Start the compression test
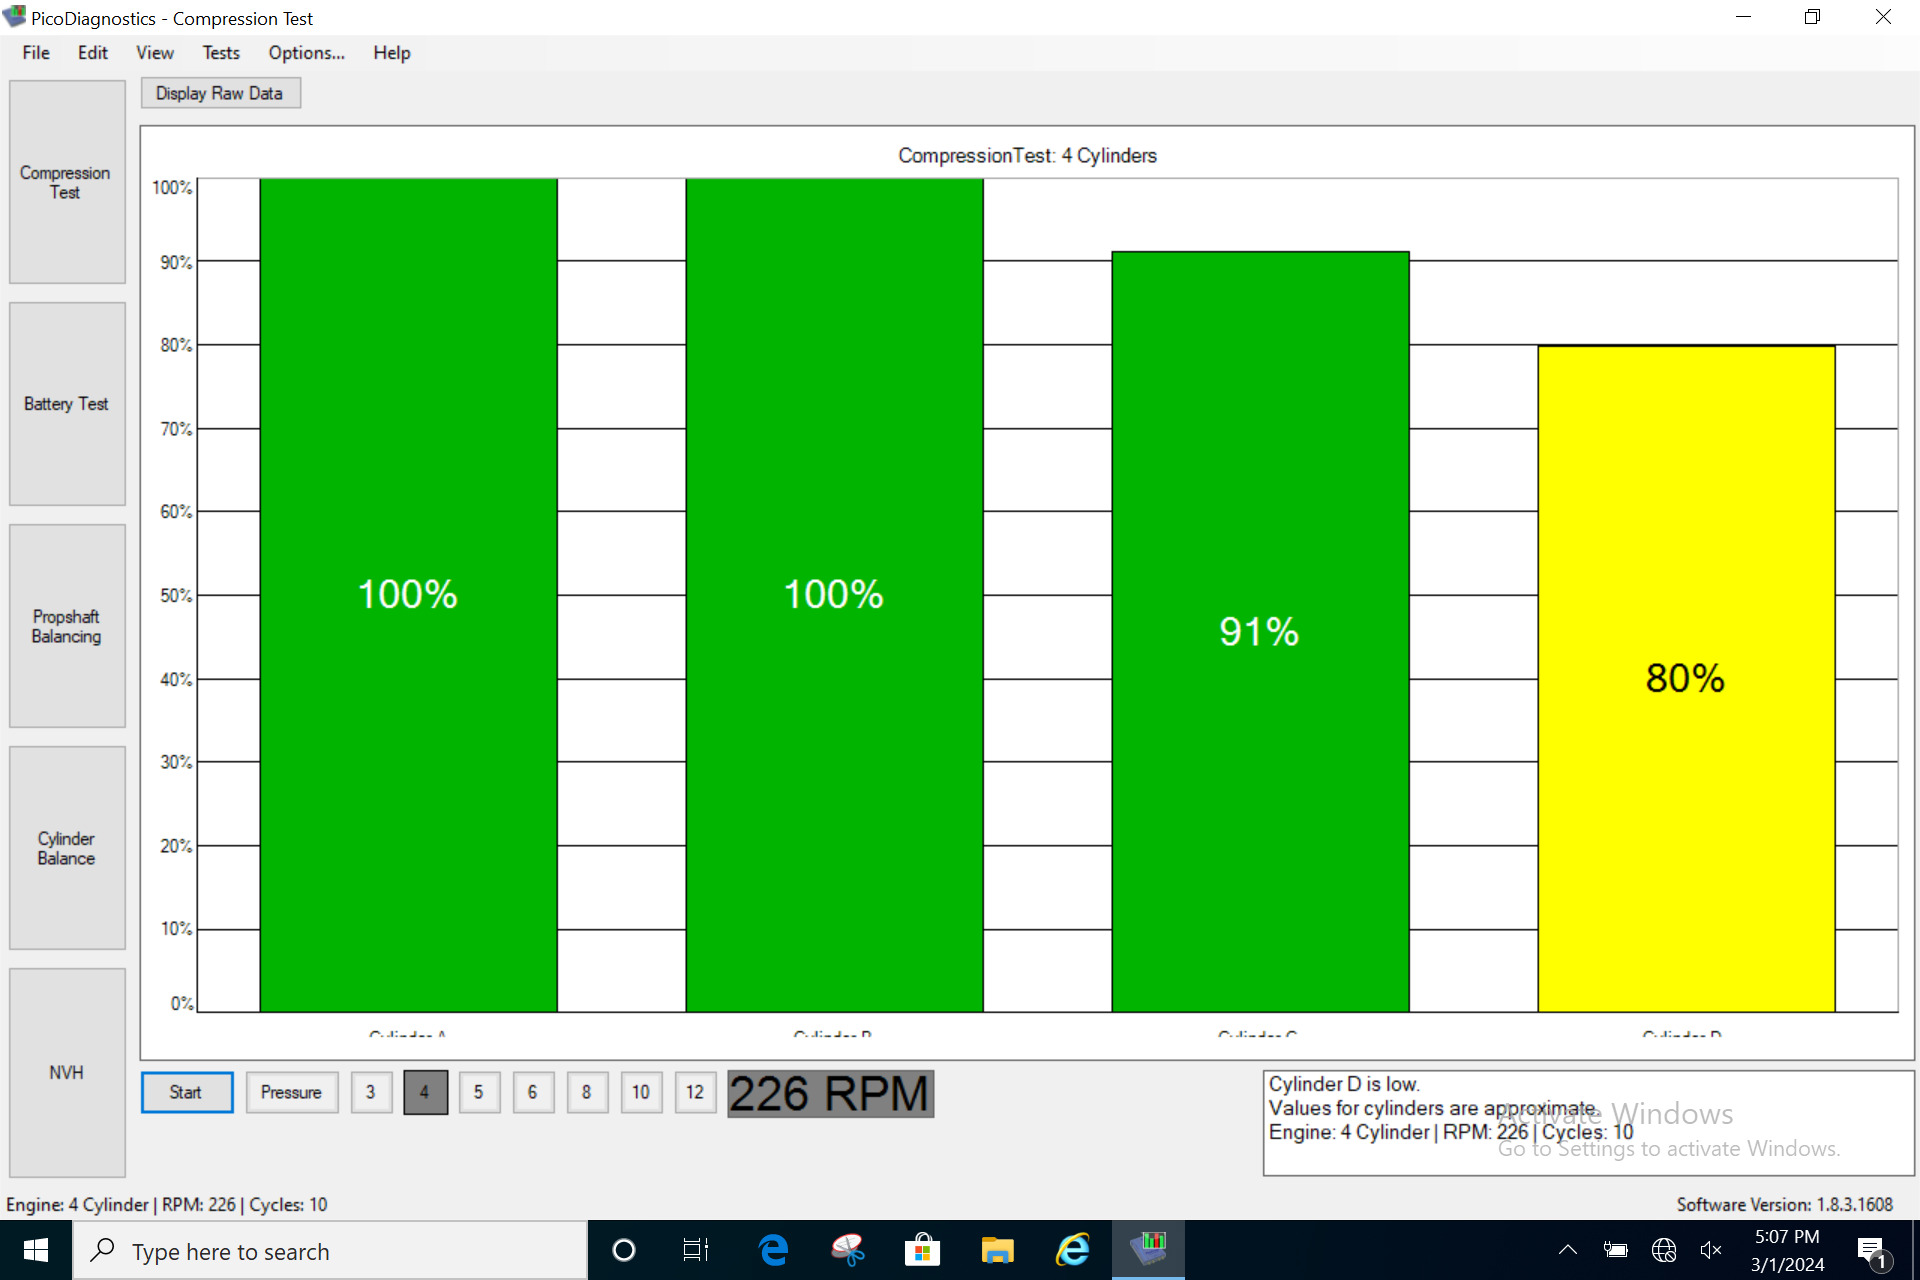Screen dimensions: 1920x1280 (x=186, y=1092)
